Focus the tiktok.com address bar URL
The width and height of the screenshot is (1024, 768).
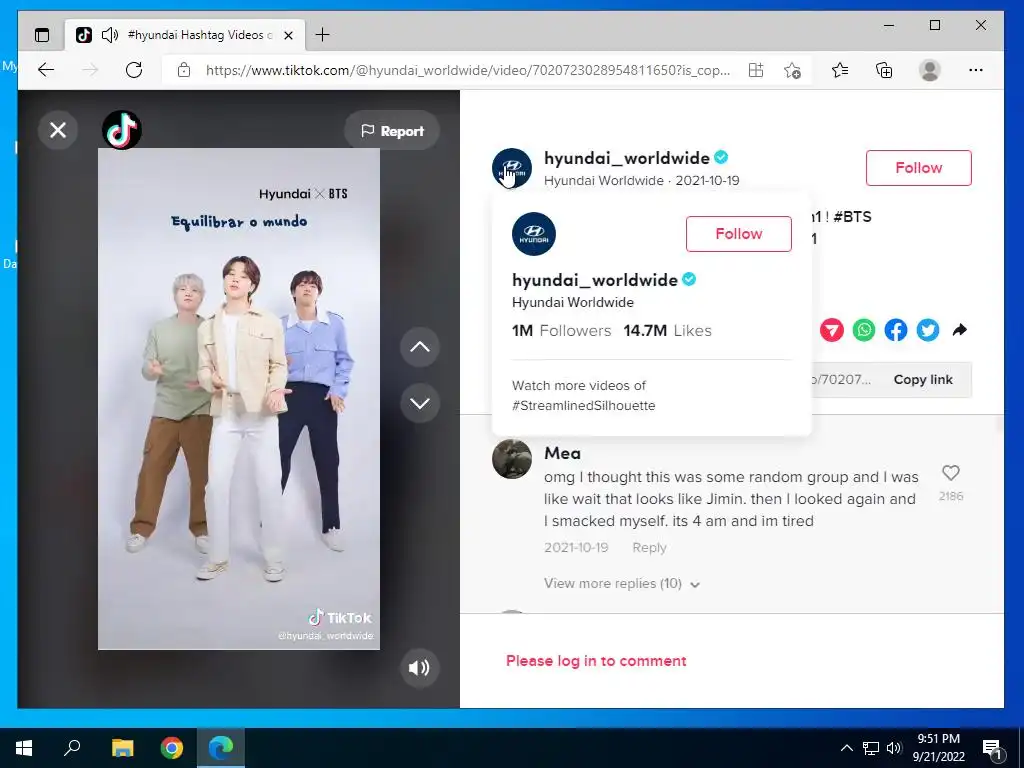[x=468, y=70]
